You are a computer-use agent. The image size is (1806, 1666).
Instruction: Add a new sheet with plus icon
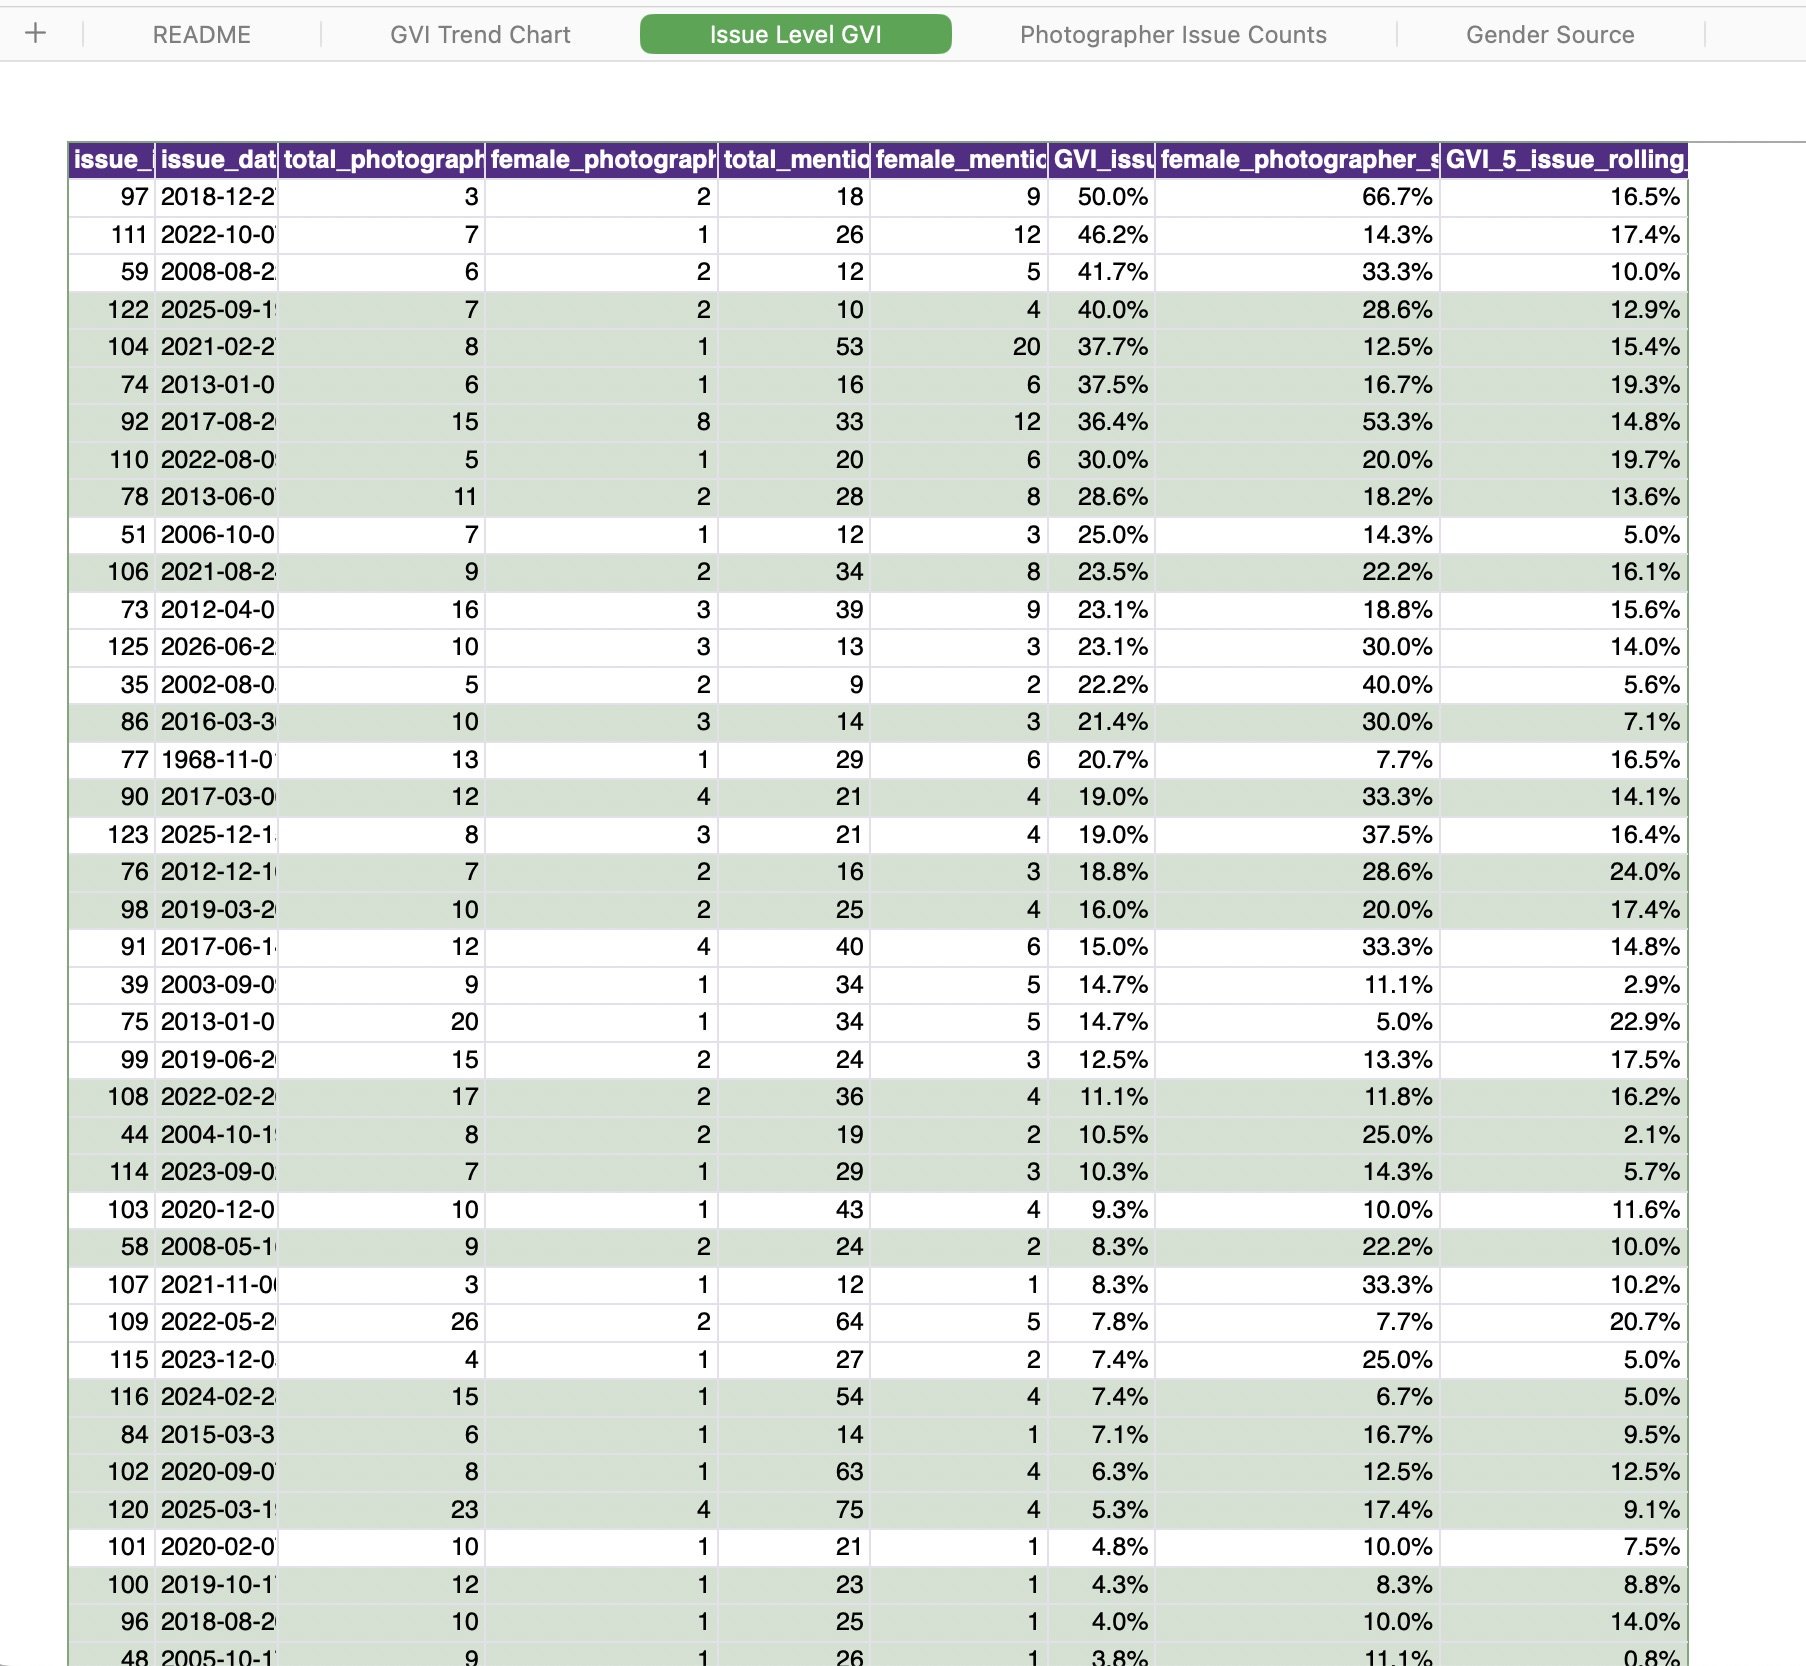point(36,33)
